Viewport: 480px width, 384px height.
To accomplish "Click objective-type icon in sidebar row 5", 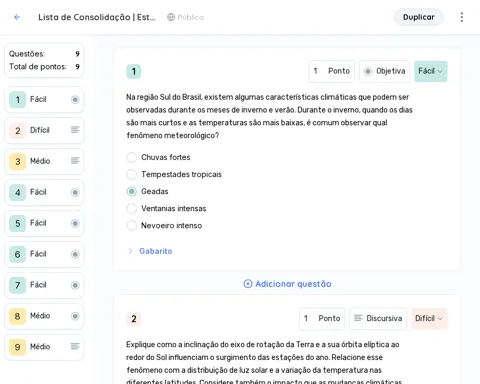I will (75, 223).
